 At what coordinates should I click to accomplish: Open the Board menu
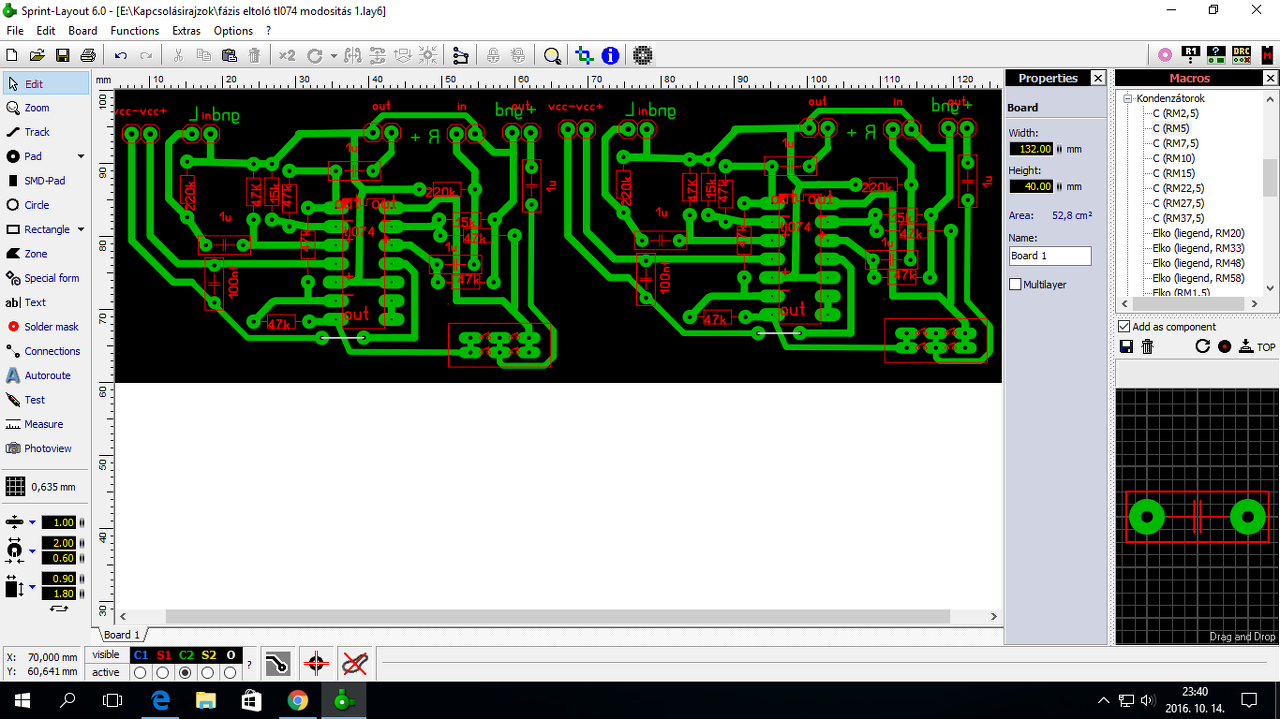(83, 31)
